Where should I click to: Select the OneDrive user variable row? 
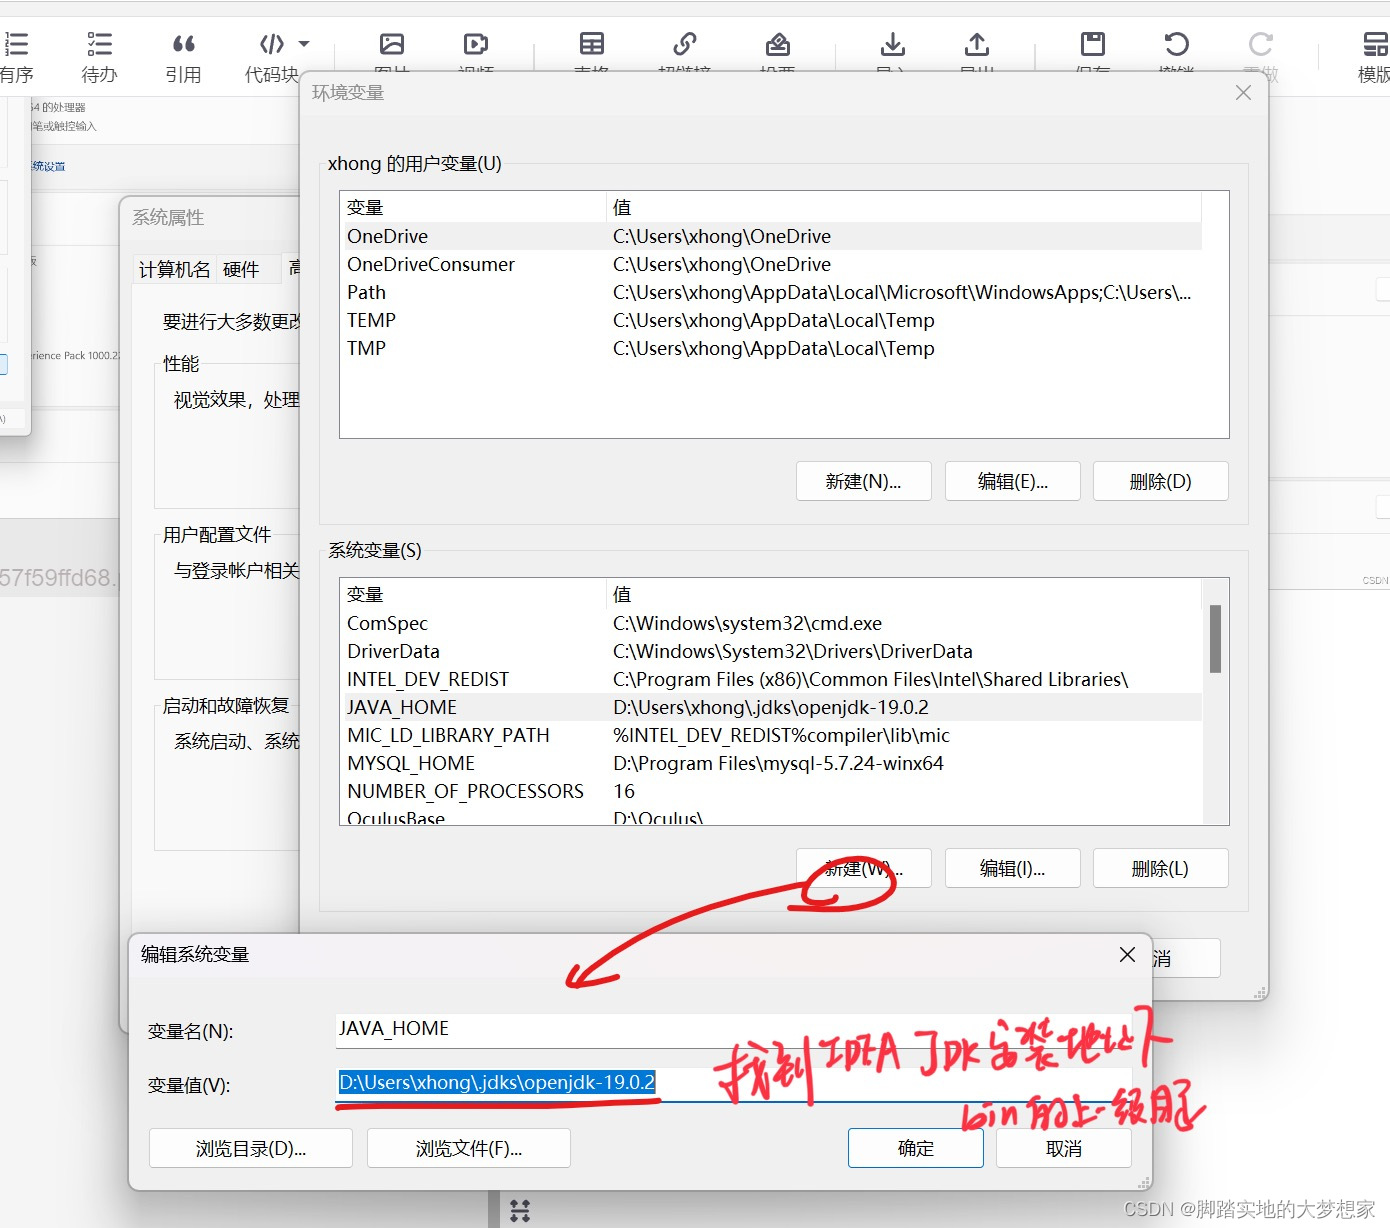click(x=770, y=236)
